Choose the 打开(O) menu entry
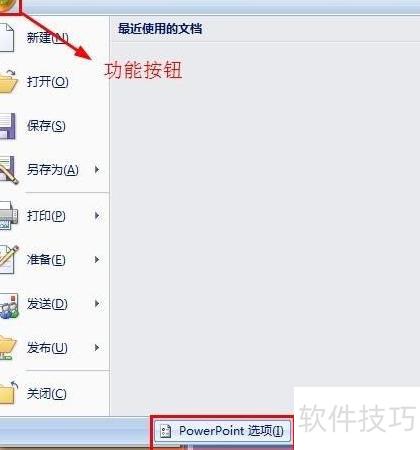The image size is (420, 450). (x=48, y=81)
